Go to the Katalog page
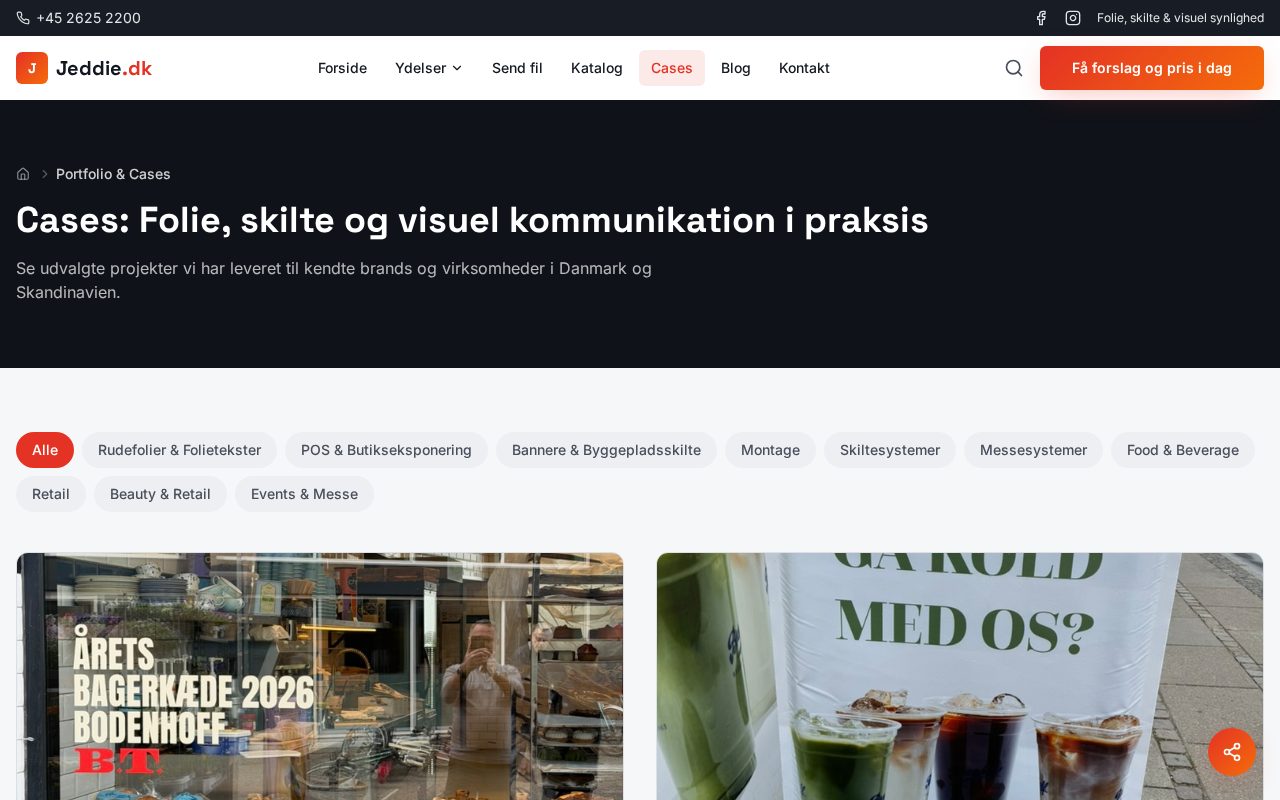The image size is (1280, 800). 596,68
